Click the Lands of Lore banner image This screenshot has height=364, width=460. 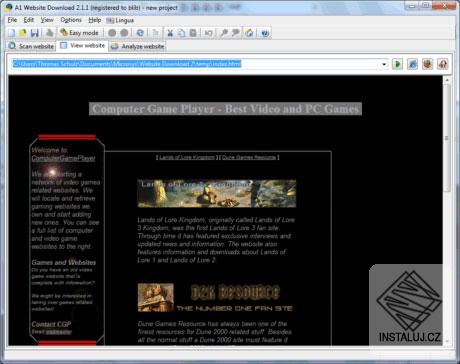click(217, 193)
